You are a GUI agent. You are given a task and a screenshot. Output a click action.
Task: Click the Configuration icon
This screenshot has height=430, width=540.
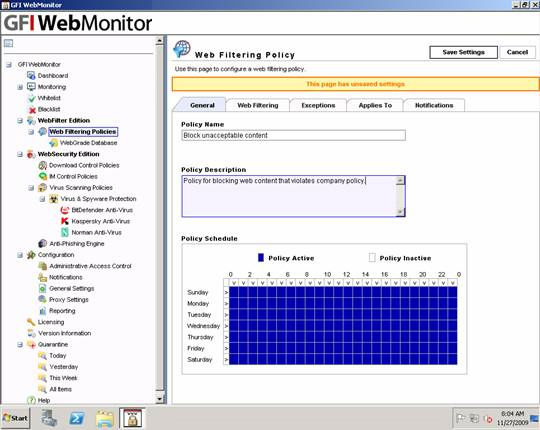point(31,255)
